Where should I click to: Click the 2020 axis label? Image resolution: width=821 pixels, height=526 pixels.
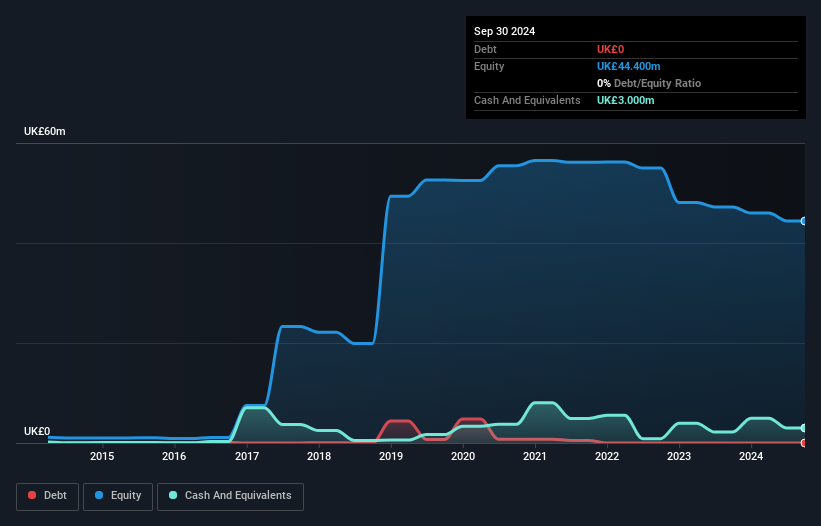(463, 456)
